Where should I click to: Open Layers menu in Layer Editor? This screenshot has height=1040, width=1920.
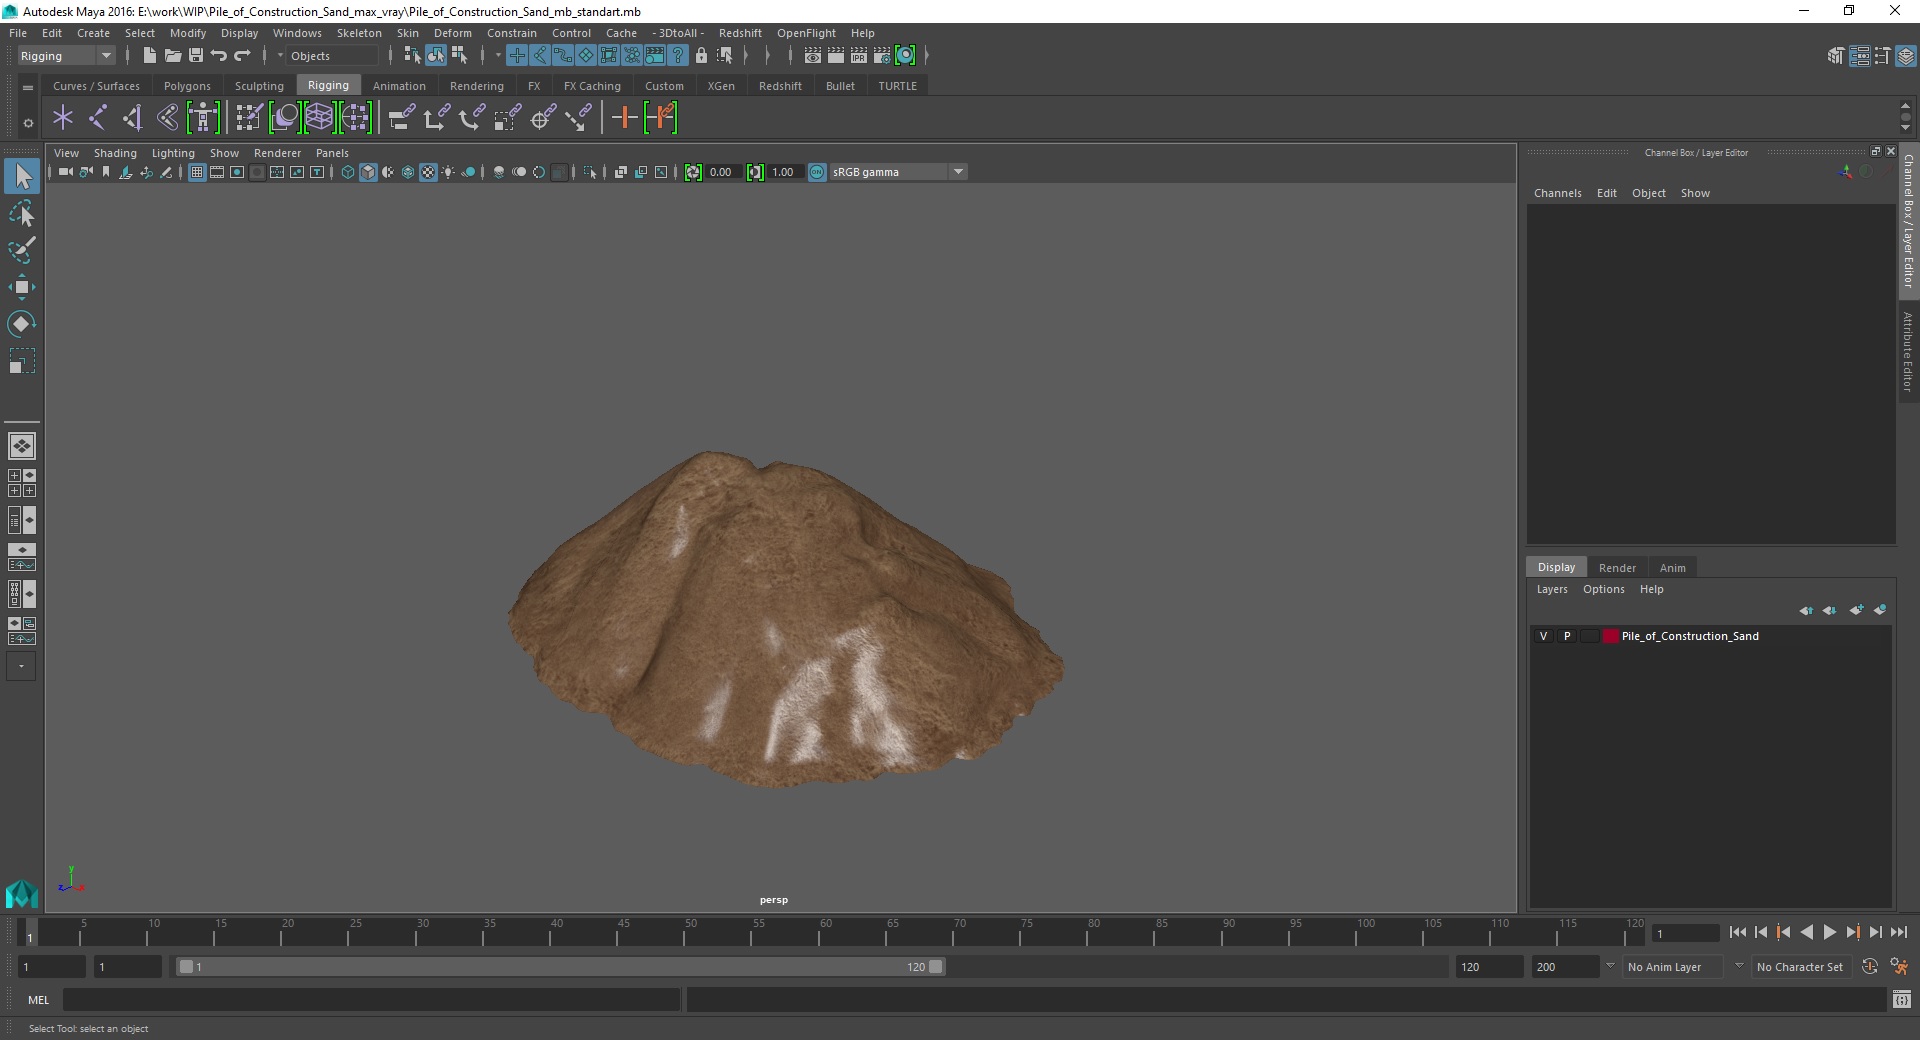[x=1552, y=589]
